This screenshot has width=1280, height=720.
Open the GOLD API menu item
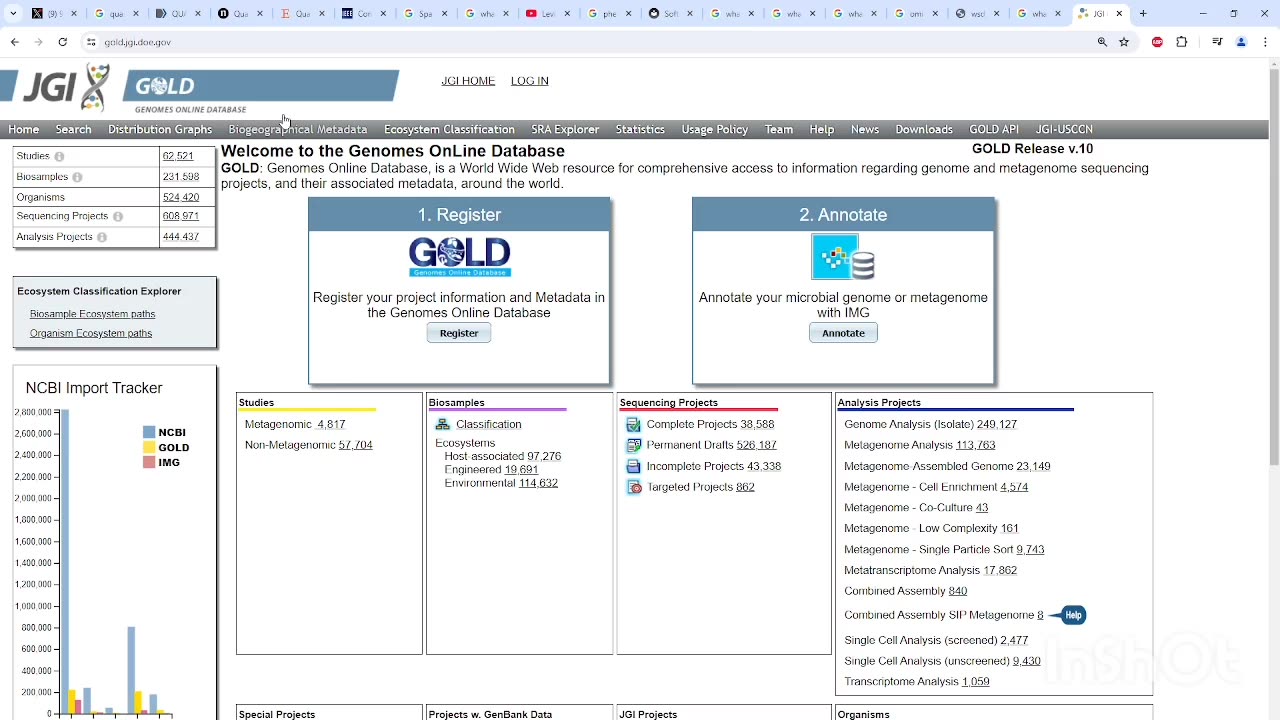click(994, 130)
